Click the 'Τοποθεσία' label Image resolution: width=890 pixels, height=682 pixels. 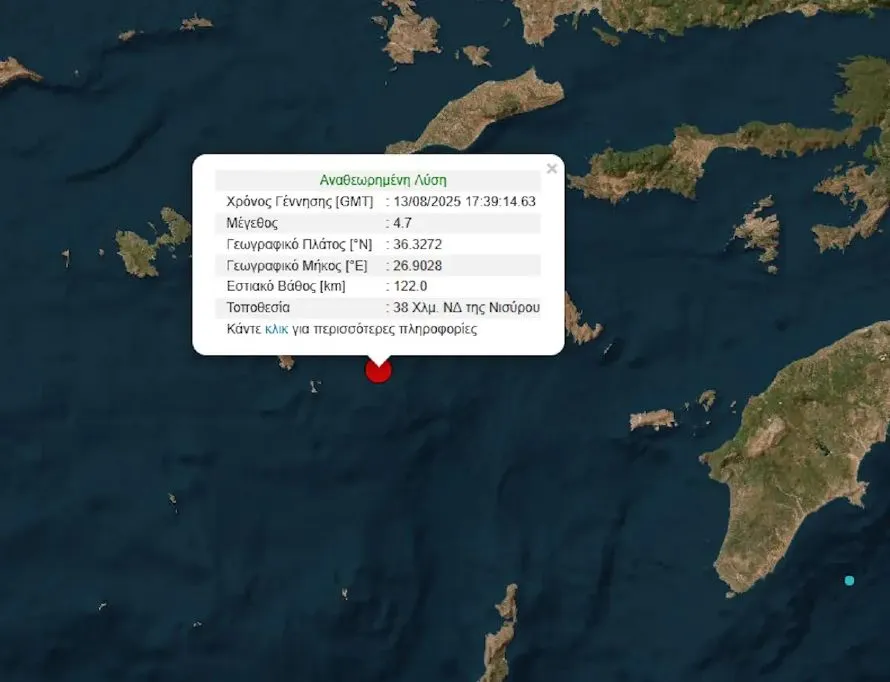pyautogui.click(x=258, y=308)
